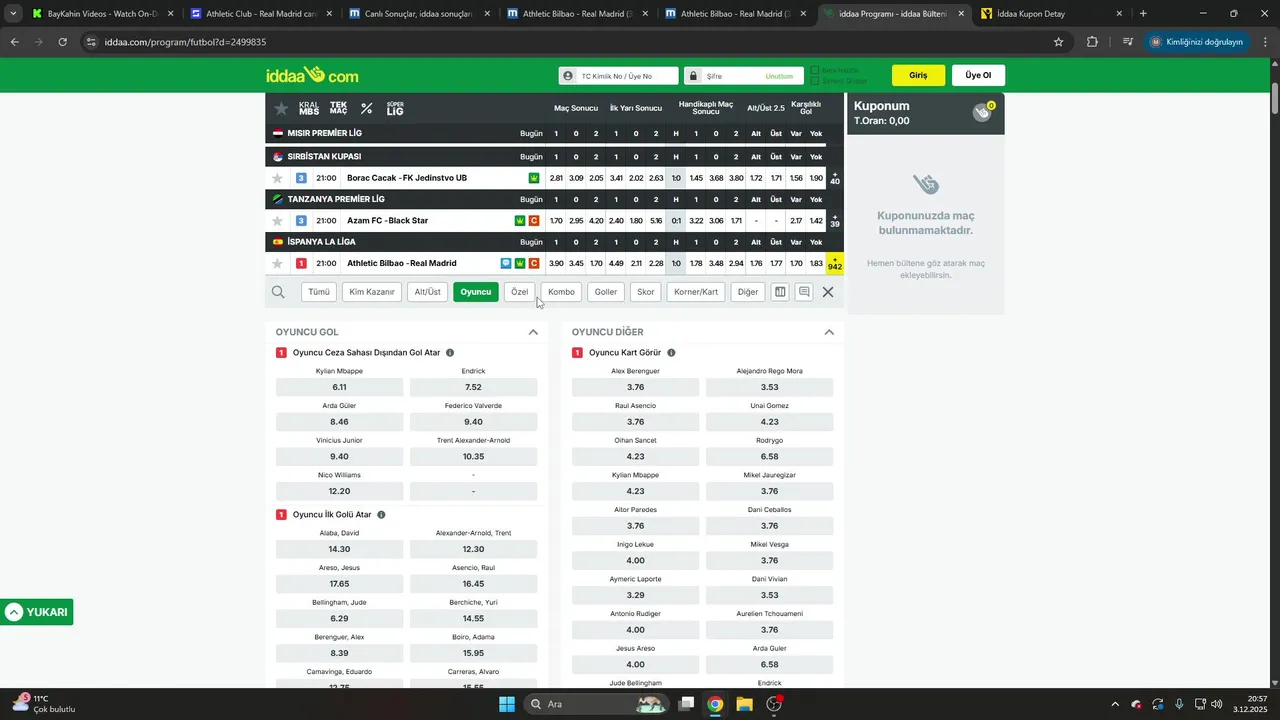Viewport: 1280px width, 720px height.
Task: Select the Korner/Kart market filter
Action: point(696,292)
